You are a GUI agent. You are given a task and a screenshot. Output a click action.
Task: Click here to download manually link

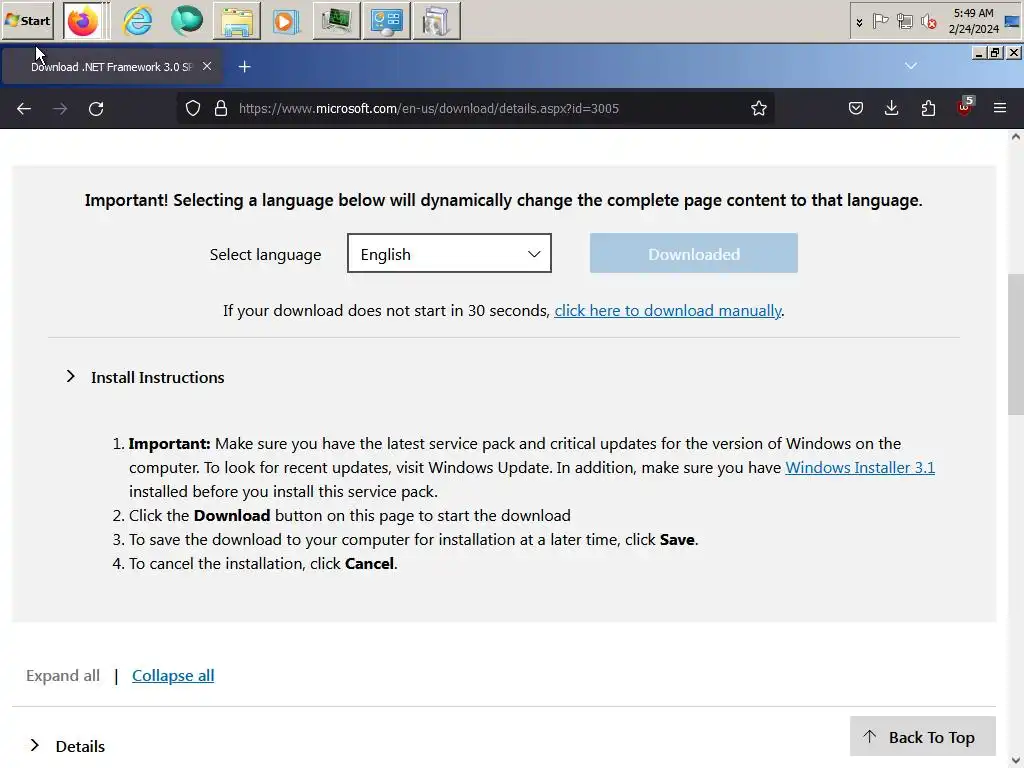pos(667,311)
